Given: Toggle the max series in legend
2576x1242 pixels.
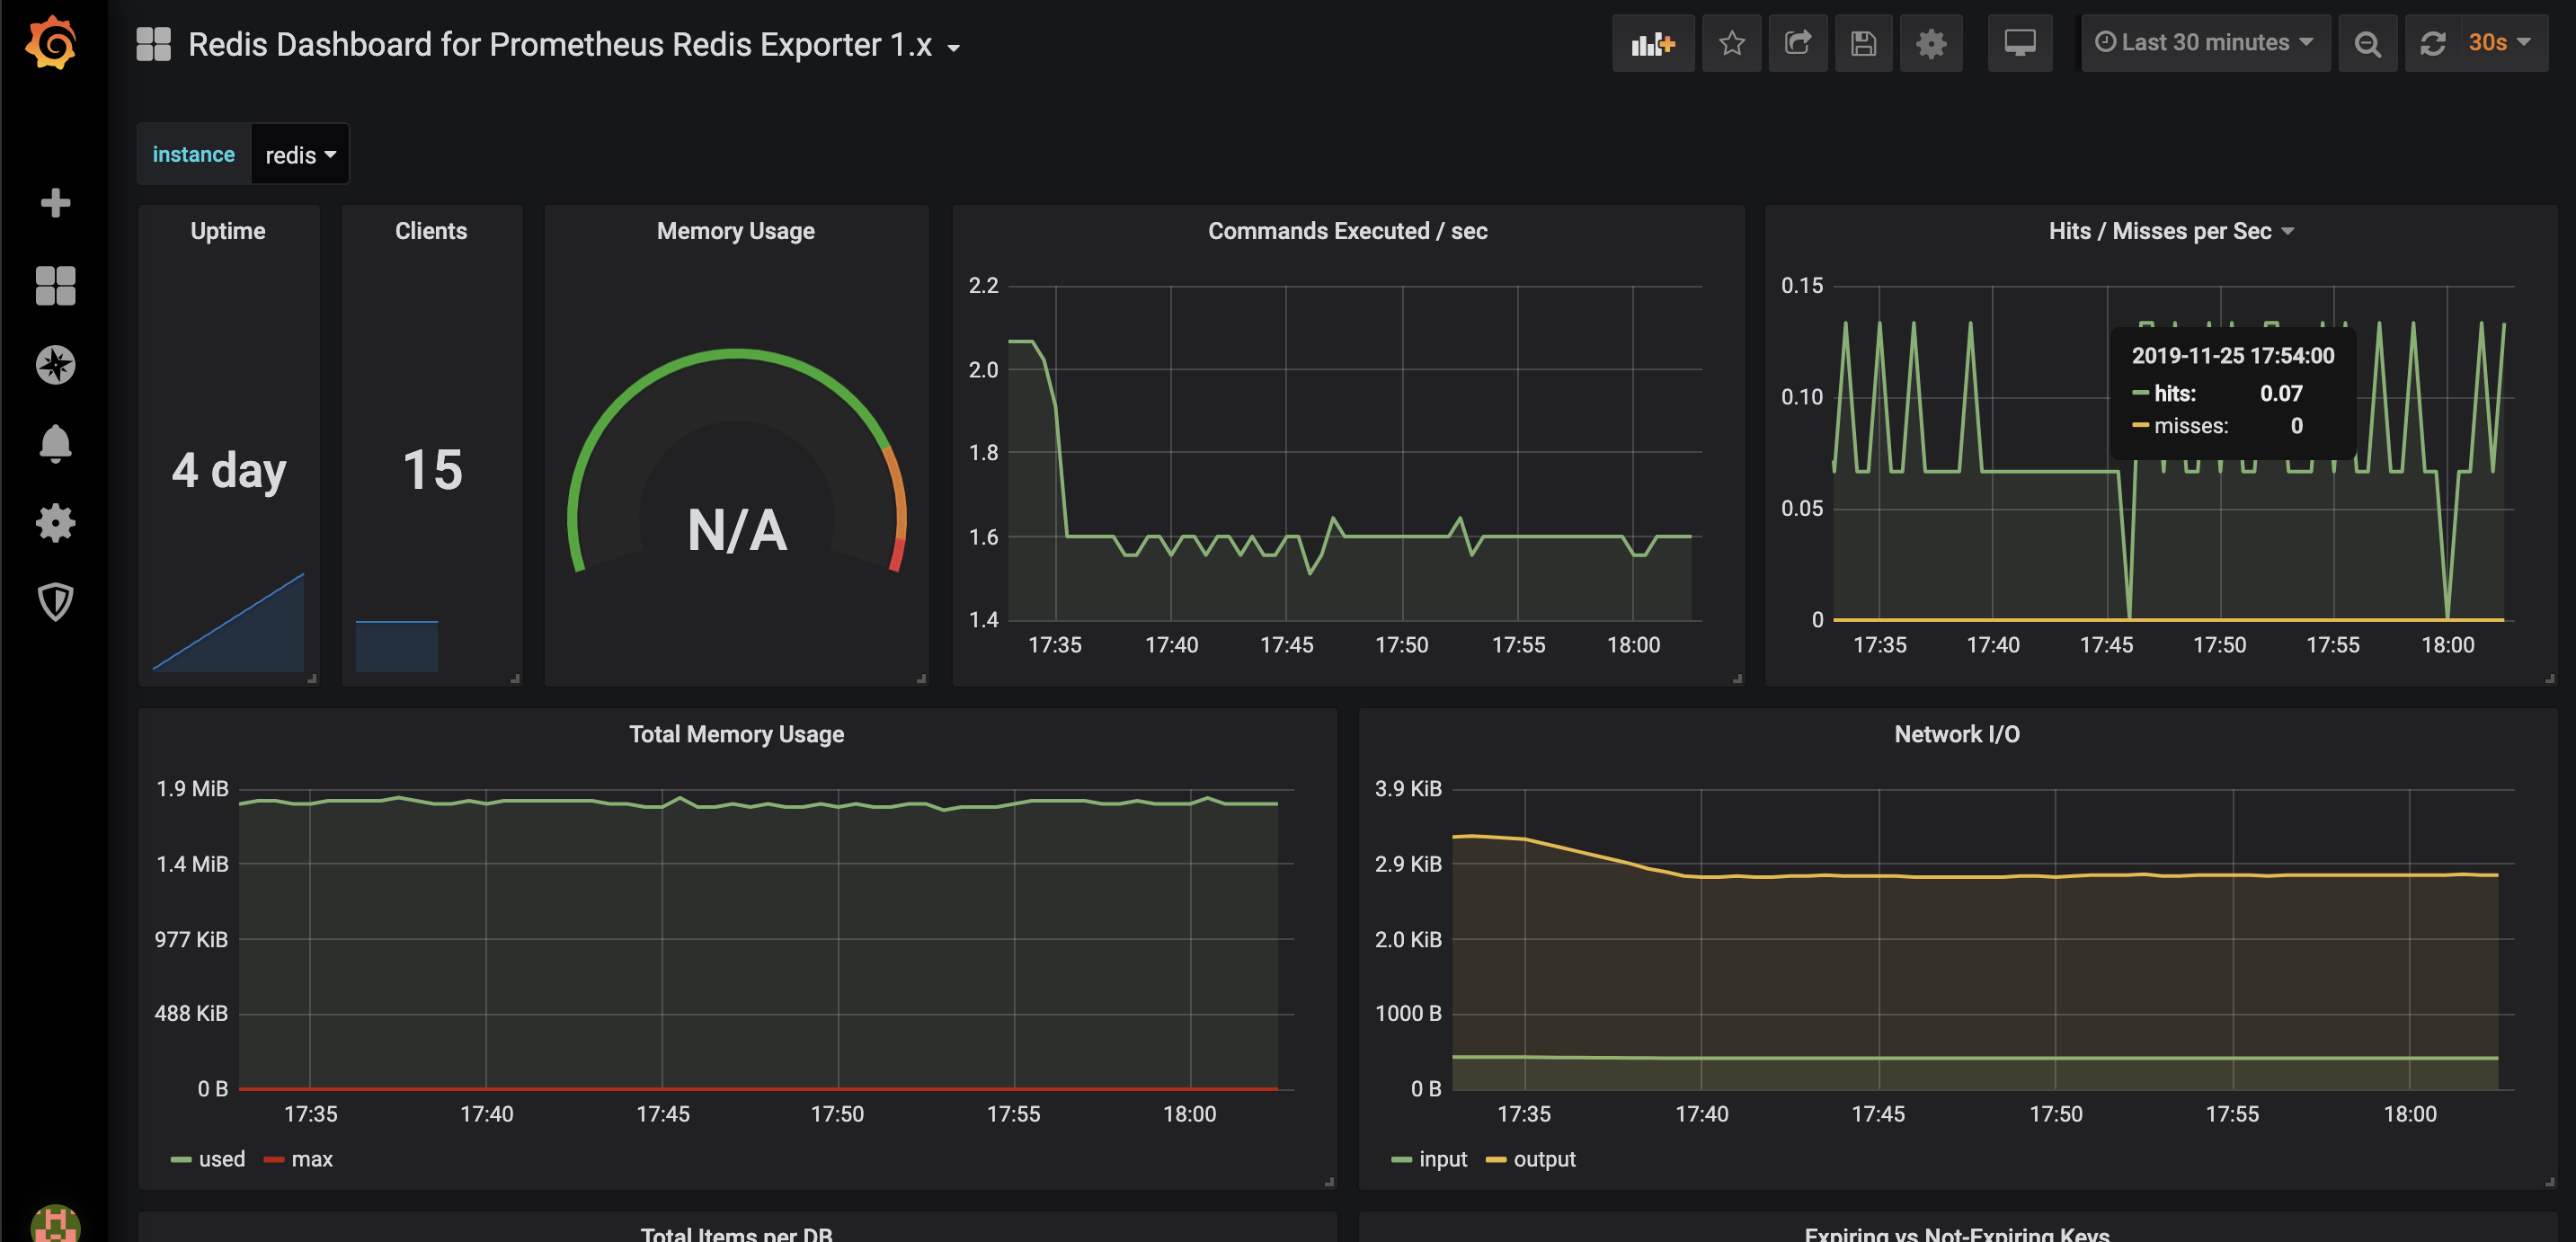Looking at the screenshot, I should tap(298, 1159).
